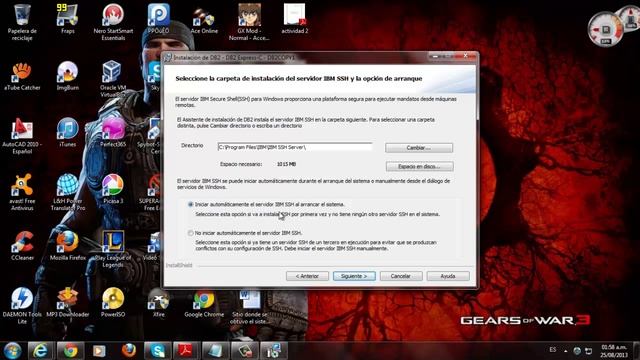Select the MP3 Downloader desktop icon
The image size is (640, 360).
coord(68,303)
